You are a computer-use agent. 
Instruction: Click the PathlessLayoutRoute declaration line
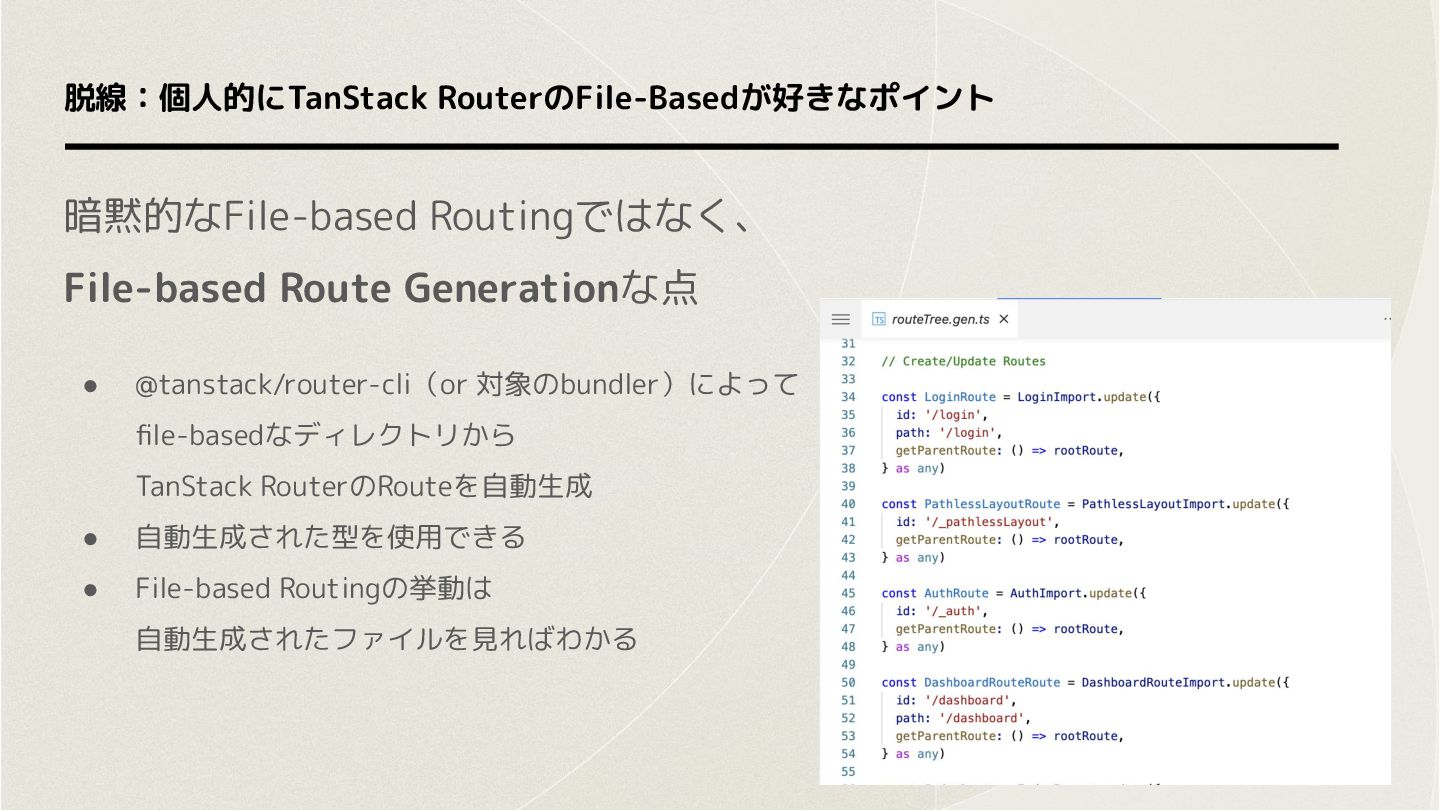click(1085, 504)
